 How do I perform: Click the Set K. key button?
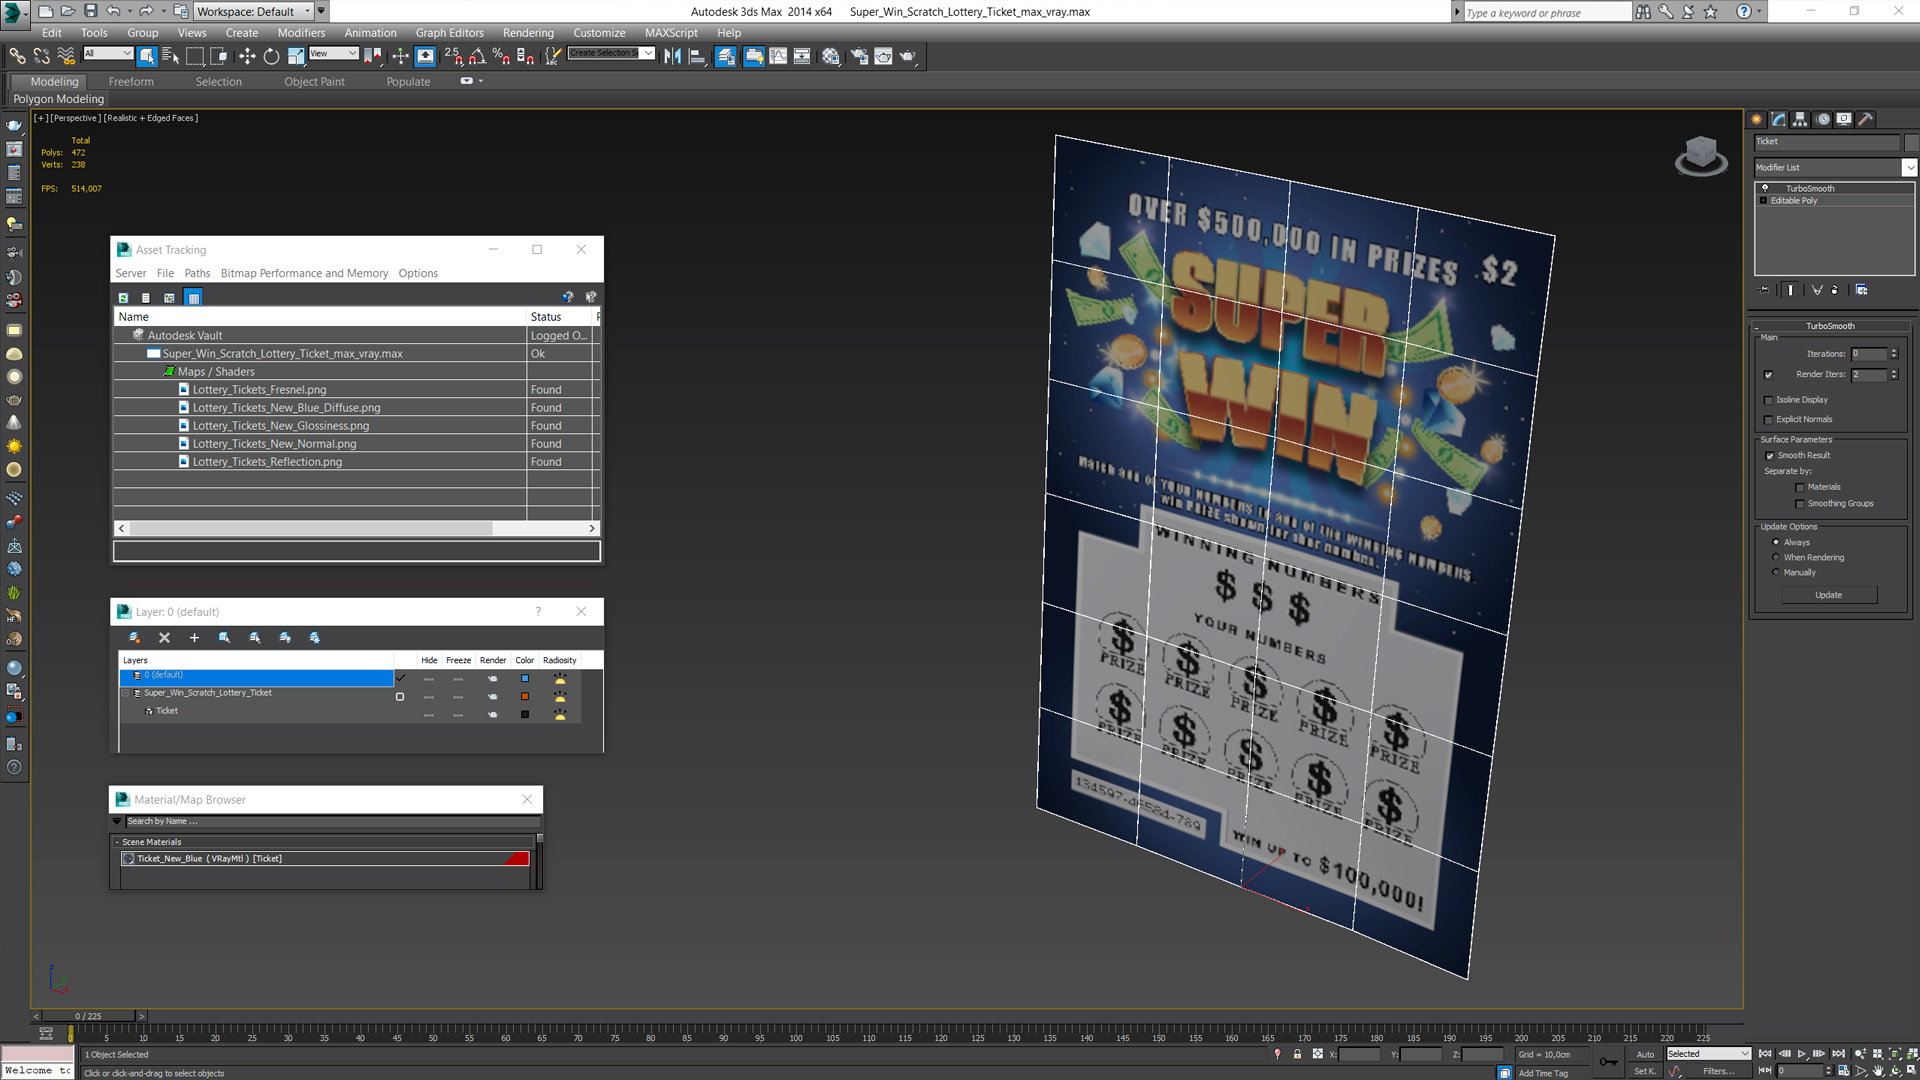(1645, 1071)
